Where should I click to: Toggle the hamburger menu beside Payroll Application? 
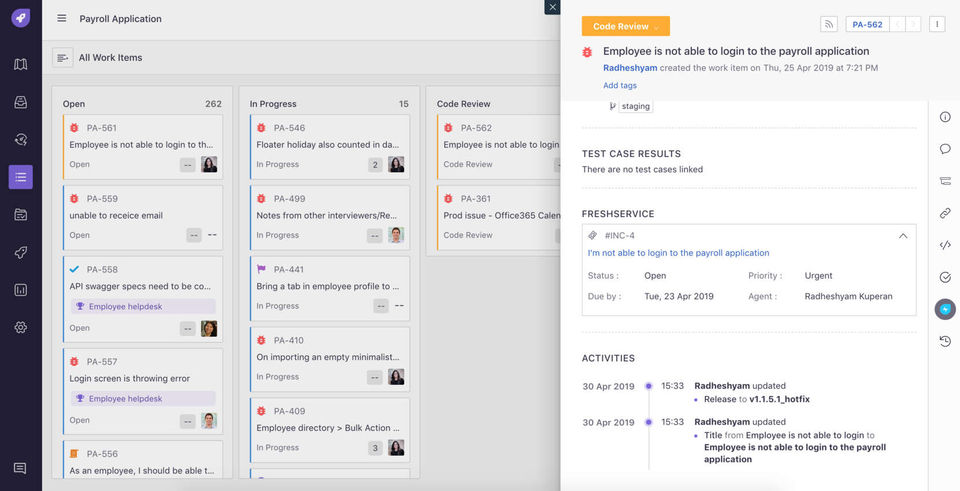point(62,18)
